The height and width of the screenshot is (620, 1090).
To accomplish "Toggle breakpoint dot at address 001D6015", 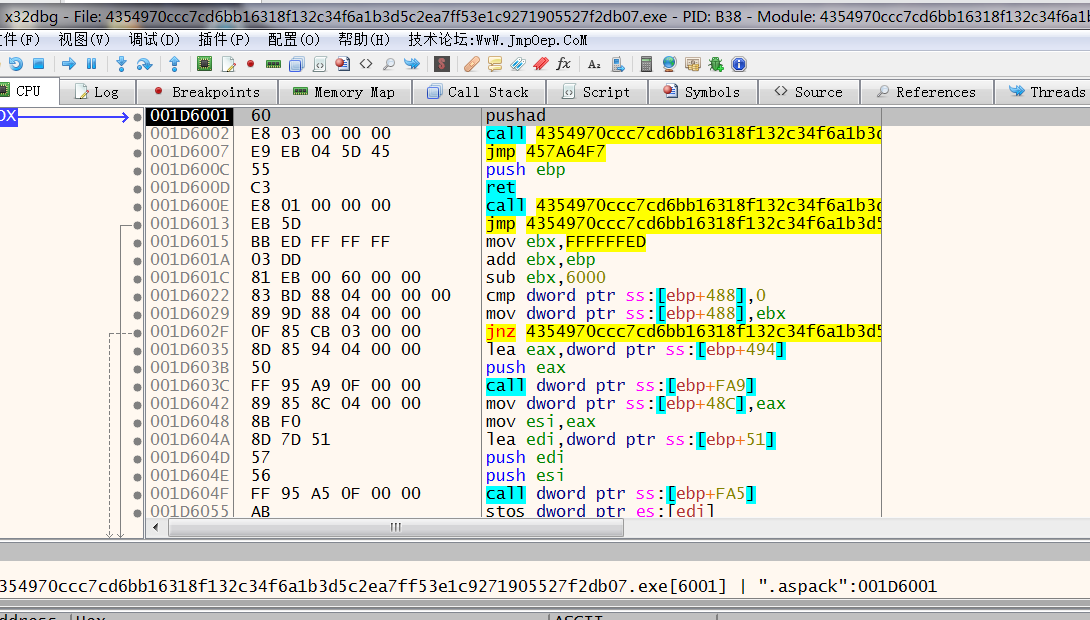I will tap(138, 242).
